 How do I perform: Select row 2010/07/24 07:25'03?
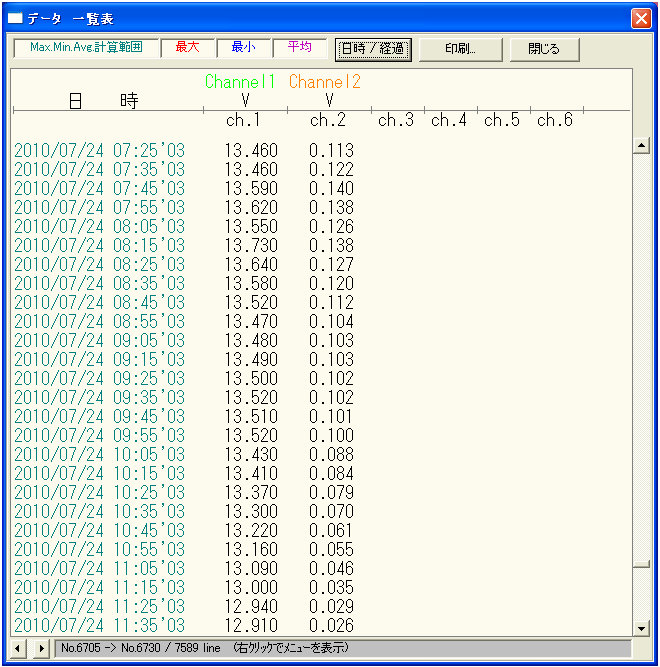click(184, 151)
